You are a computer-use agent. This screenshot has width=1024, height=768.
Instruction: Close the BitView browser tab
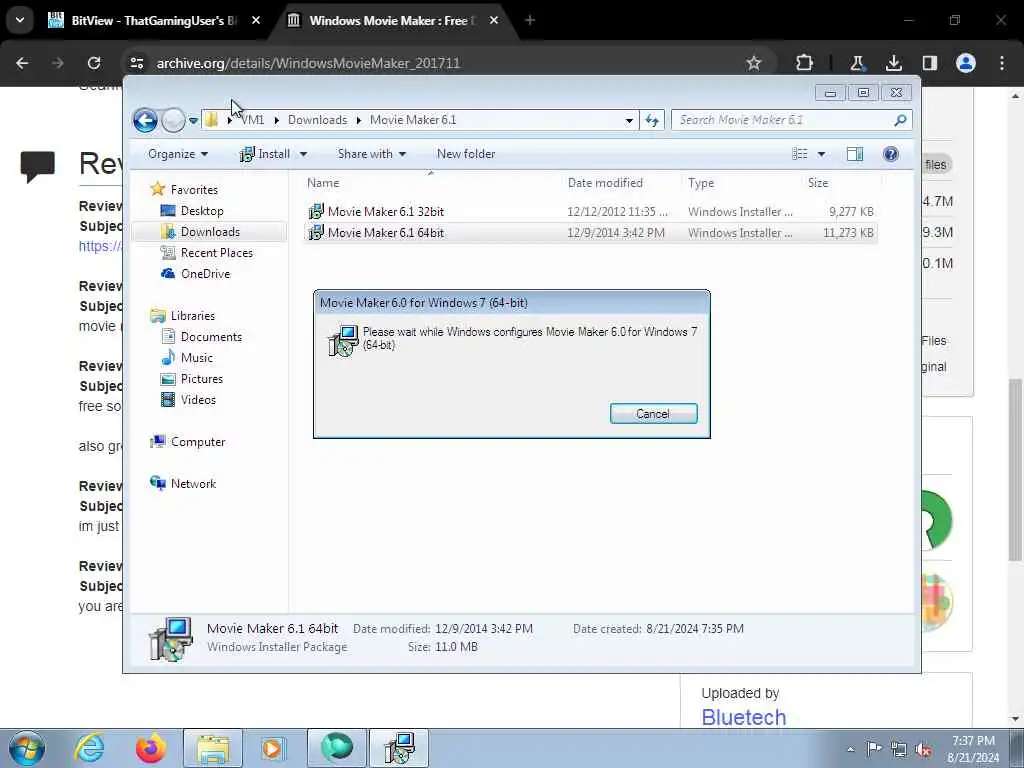click(256, 20)
